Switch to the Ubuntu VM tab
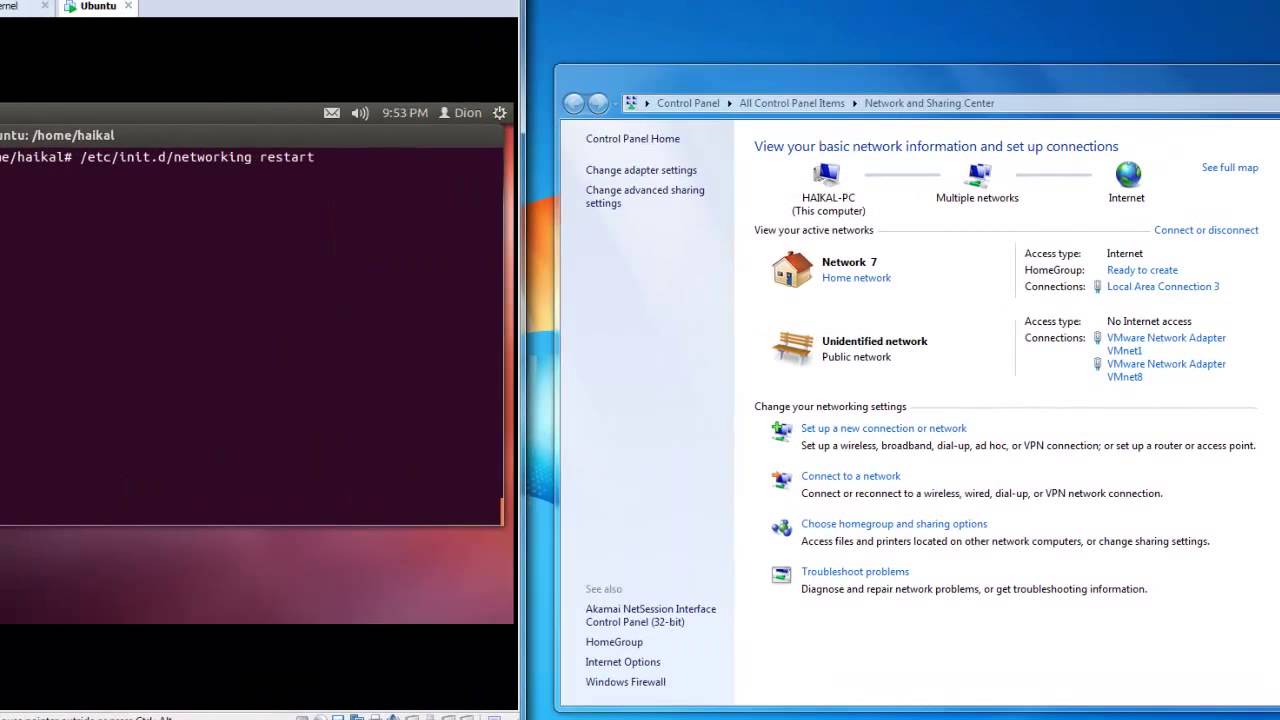The image size is (1280, 720). (x=98, y=6)
